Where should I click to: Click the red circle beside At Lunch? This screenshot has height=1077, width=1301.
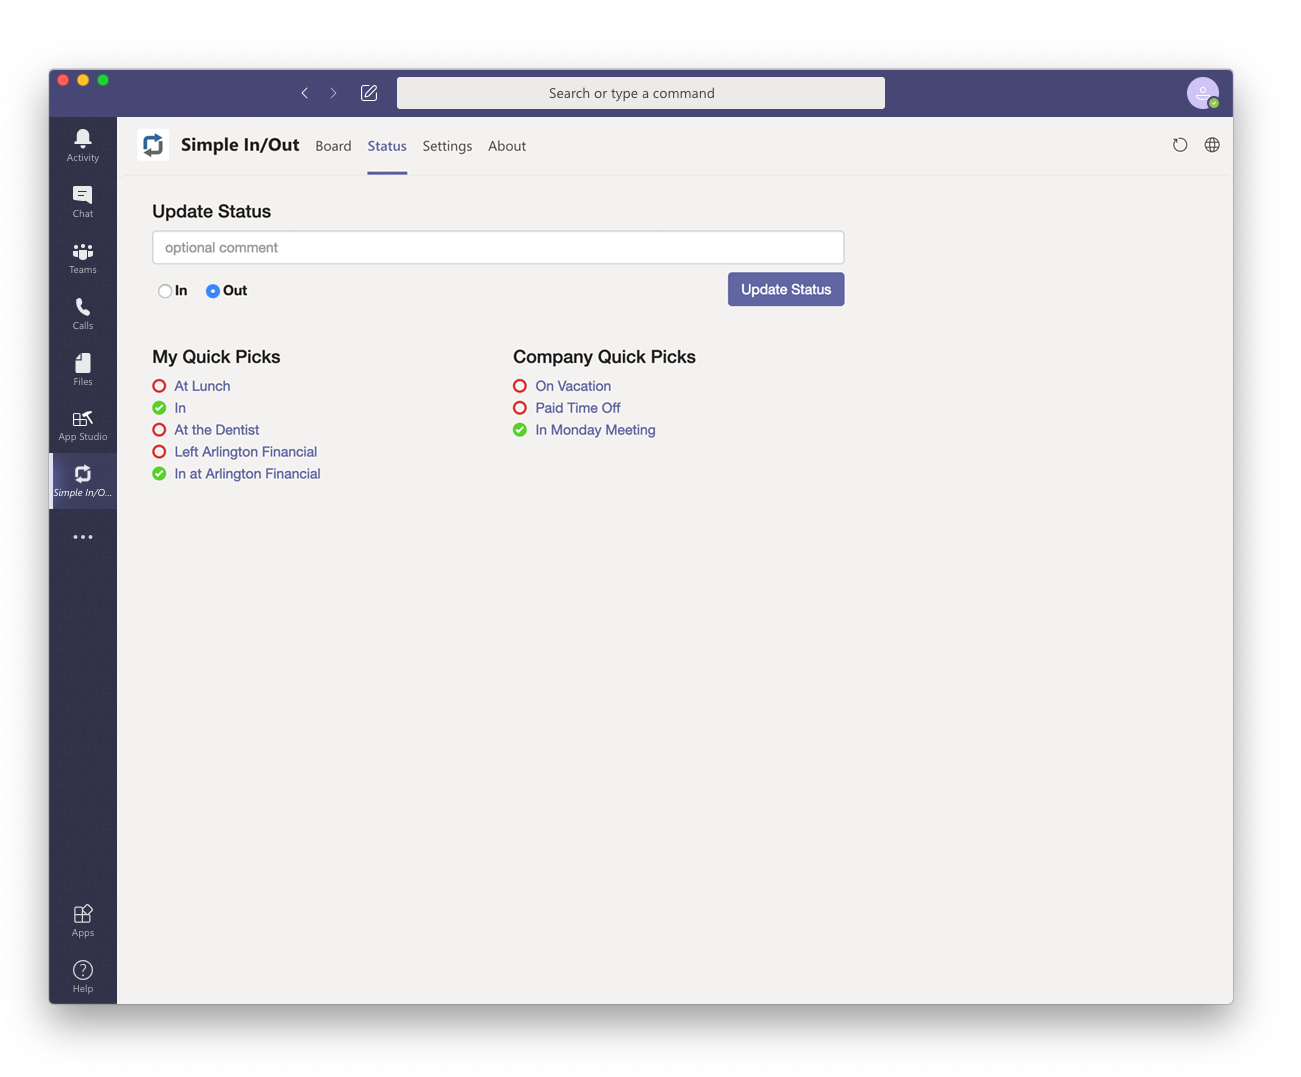[159, 386]
